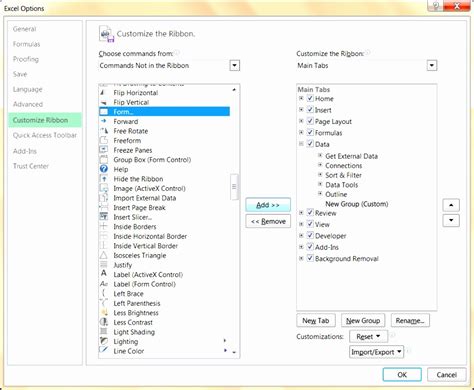The width and height of the screenshot is (474, 390).
Task: Click the Left Brace icon
Action: pos(104,294)
